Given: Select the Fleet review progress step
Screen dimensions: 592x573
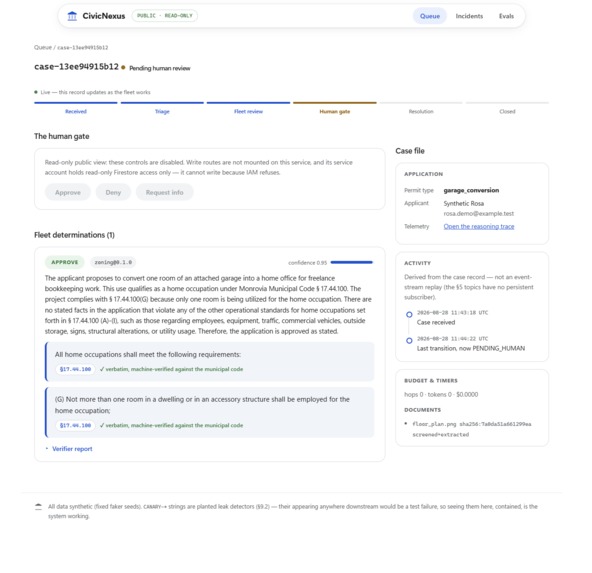Looking at the screenshot, I should coord(248,108).
